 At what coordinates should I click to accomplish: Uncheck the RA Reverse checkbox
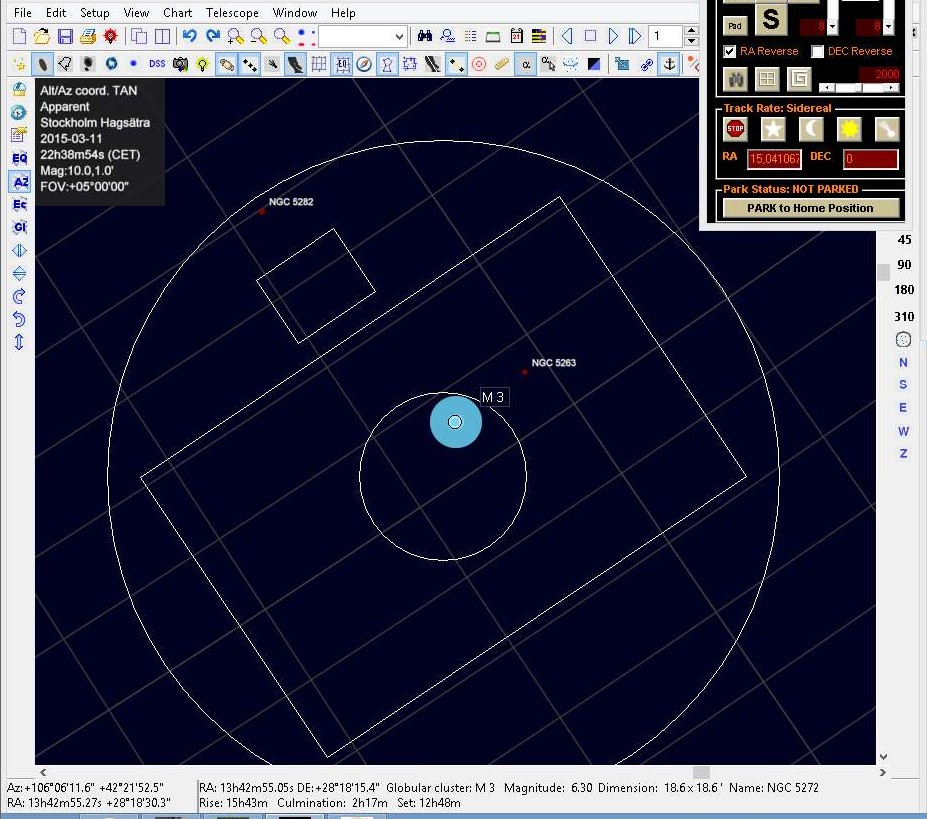click(x=730, y=51)
